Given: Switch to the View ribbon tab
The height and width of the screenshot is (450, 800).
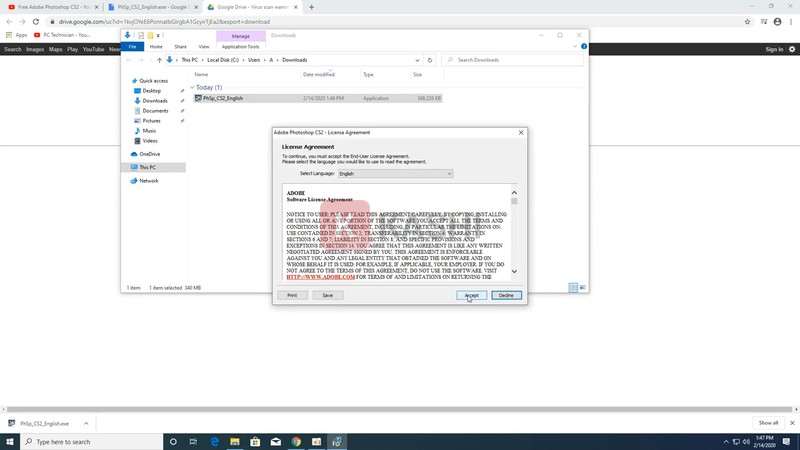Looking at the screenshot, I should coord(204,46).
